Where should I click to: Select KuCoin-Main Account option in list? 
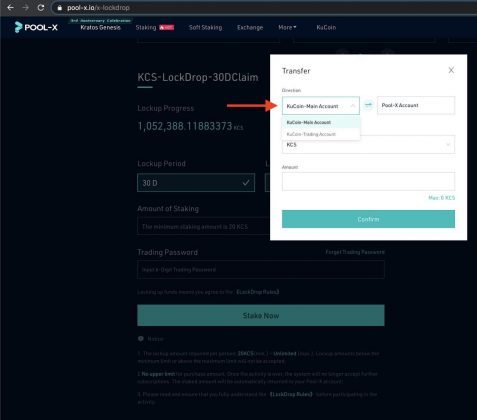[321, 122]
